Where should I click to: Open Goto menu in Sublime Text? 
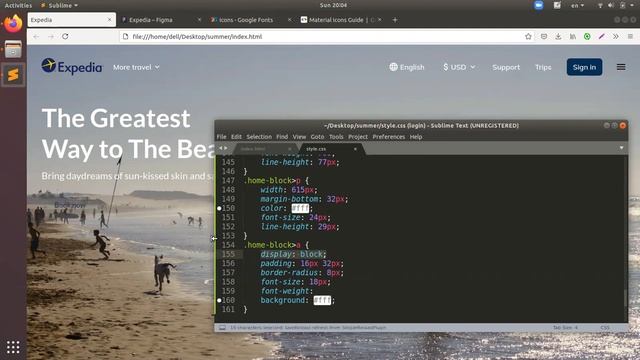tap(317, 137)
